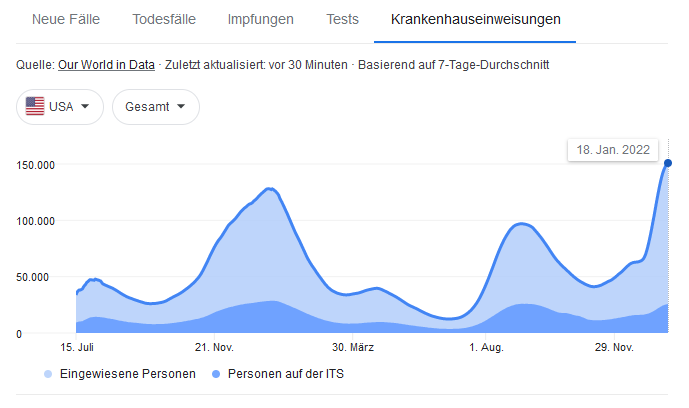Click the dark blue ITS legend dot
Image resolution: width=689 pixels, height=408 pixels.
tap(218, 374)
